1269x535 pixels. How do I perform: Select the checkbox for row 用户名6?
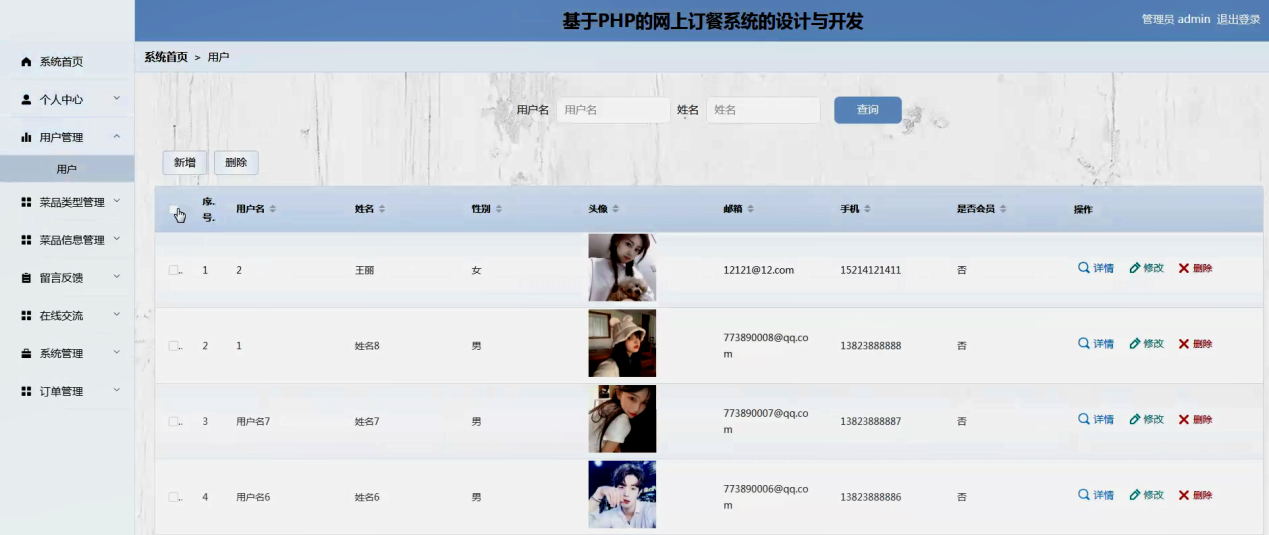pos(174,497)
